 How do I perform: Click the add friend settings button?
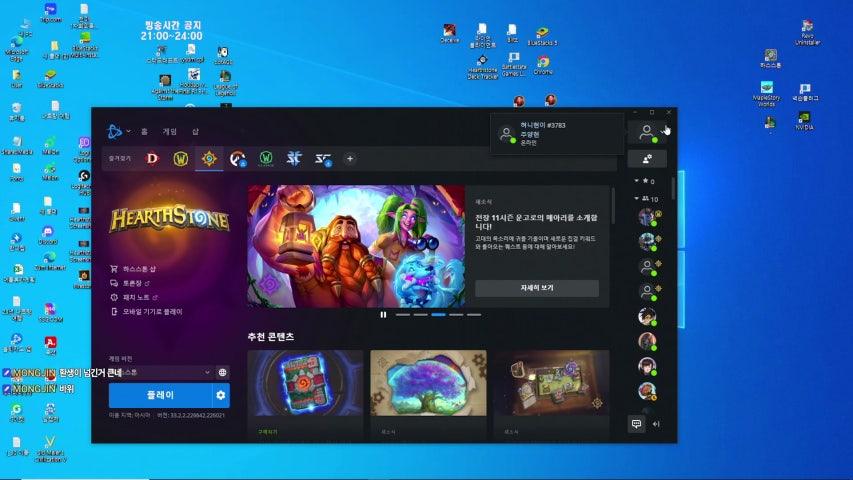click(647, 159)
